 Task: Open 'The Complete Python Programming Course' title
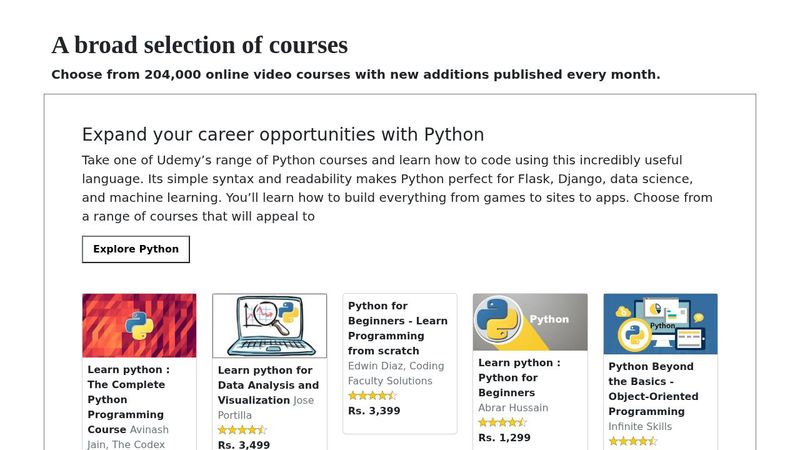[x=126, y=399]
